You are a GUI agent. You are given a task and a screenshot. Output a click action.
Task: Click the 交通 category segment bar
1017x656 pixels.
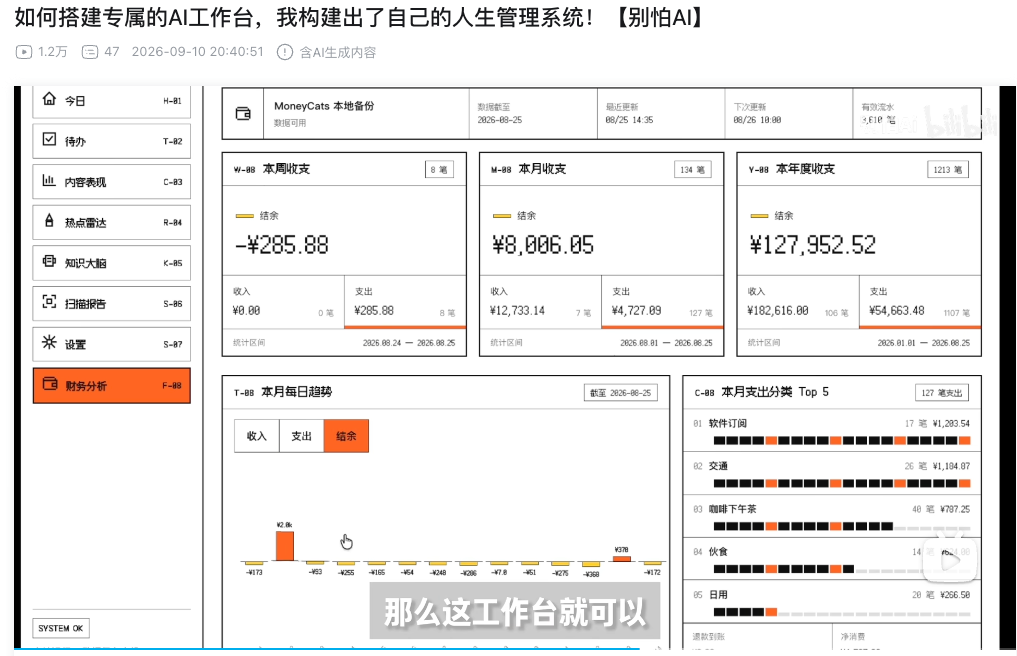coord(842,483)
